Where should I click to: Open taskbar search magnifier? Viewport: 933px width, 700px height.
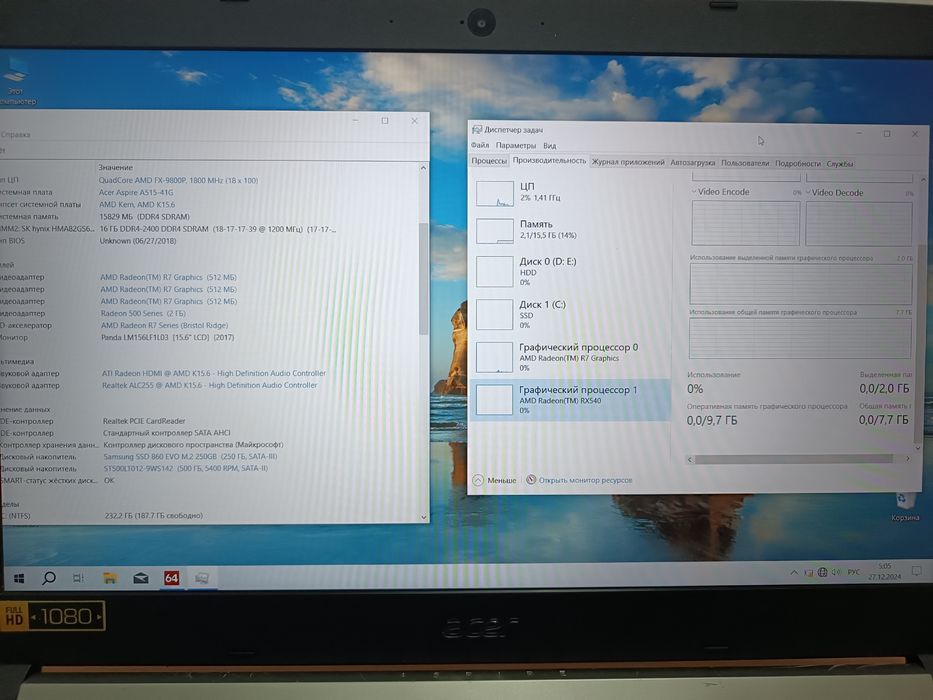pos(49,578)
